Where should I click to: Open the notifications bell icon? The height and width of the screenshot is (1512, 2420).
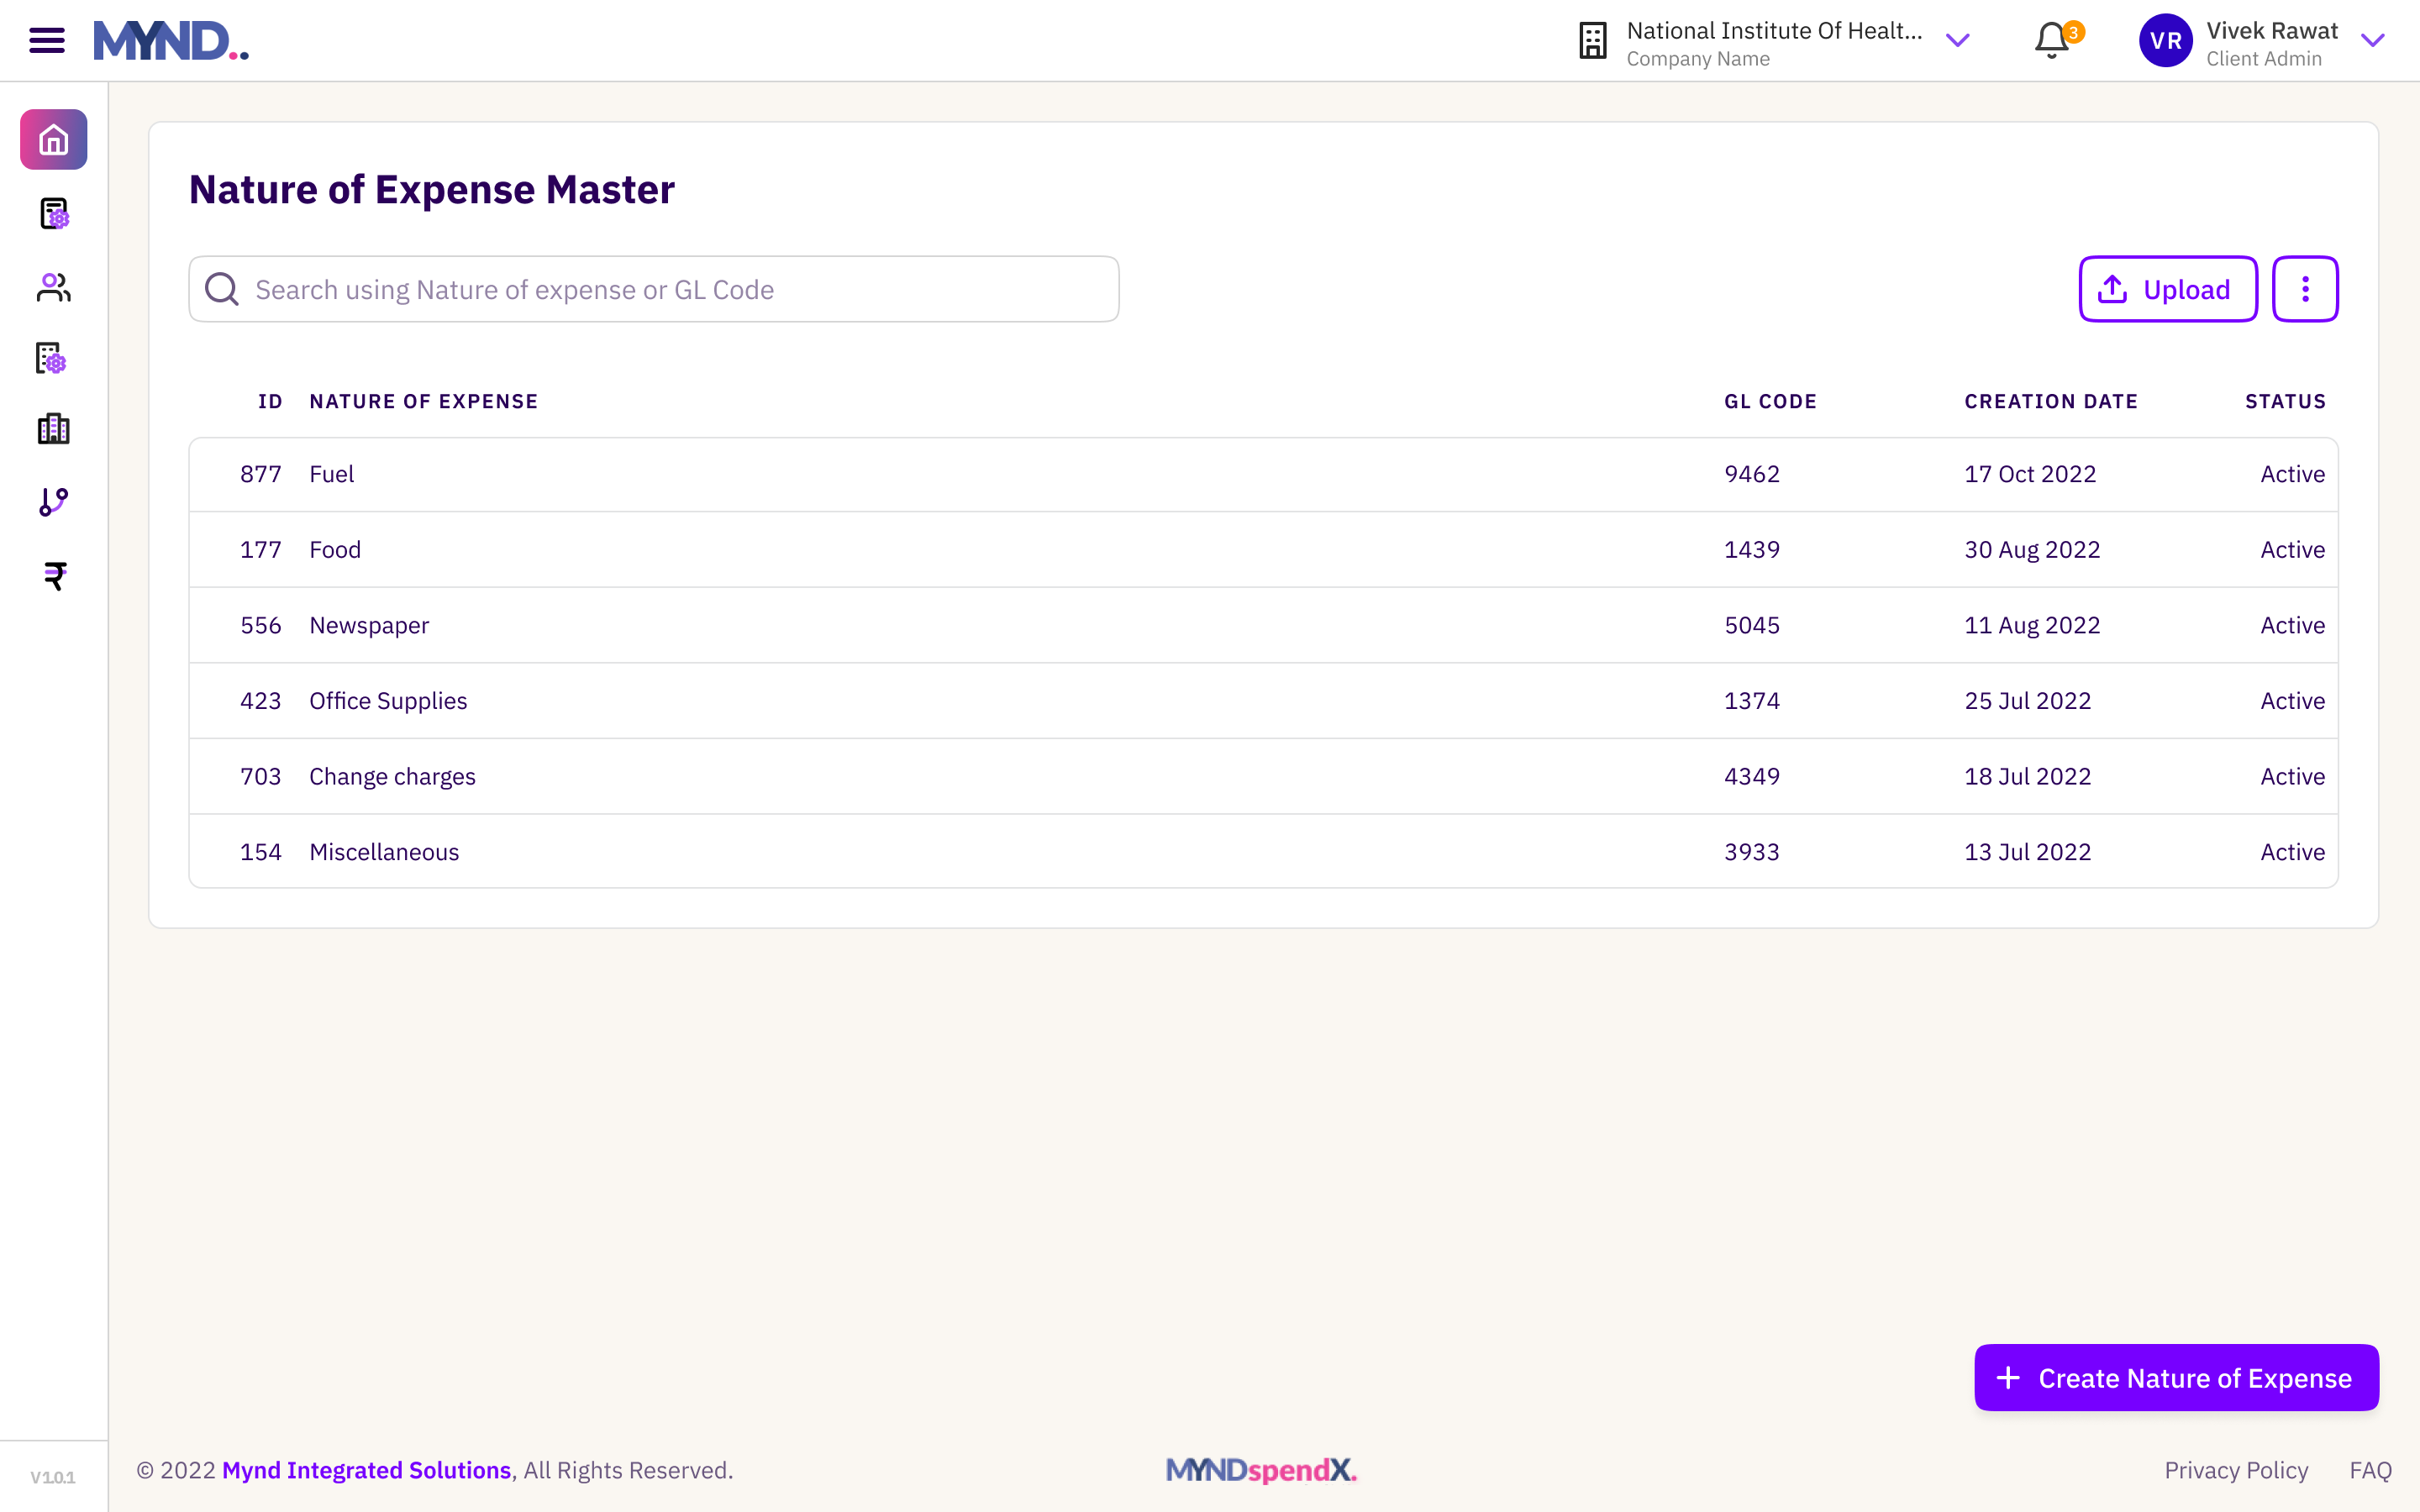2052,41
